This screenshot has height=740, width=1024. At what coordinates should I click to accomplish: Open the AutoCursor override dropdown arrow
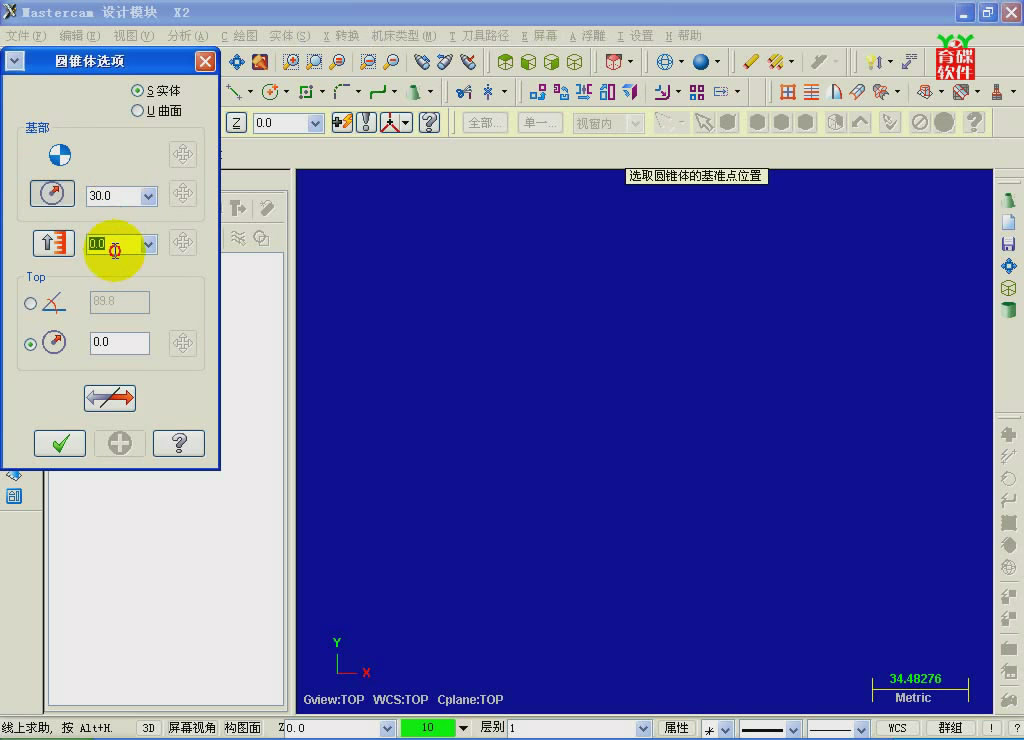406,122
